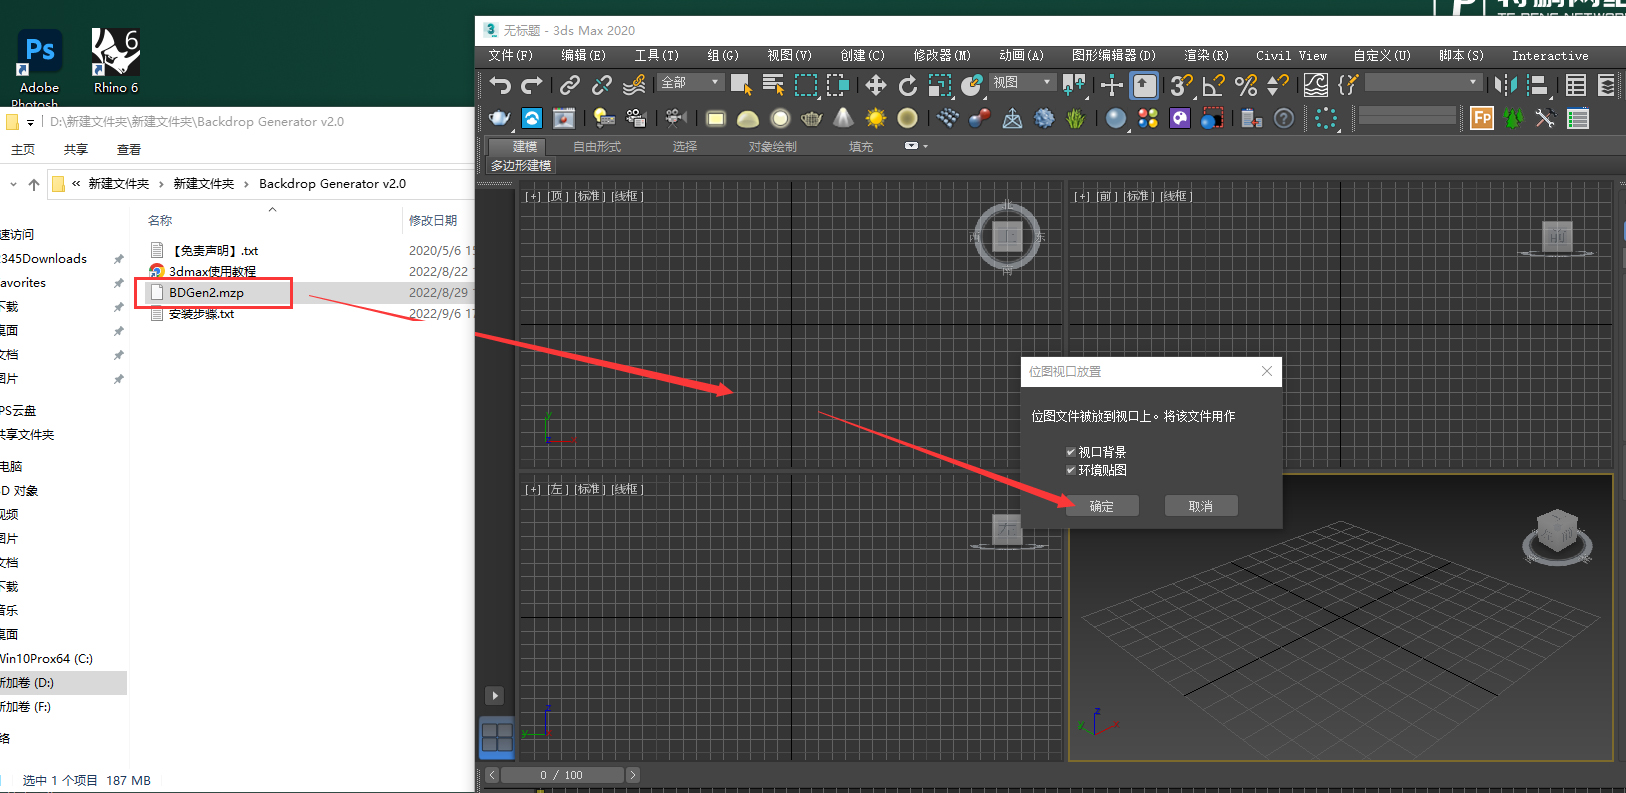This screenshot has height=793, width=1626.
Task: Uncheck the 环境贴图 checkbox
Action: (x=1071, y=470)
